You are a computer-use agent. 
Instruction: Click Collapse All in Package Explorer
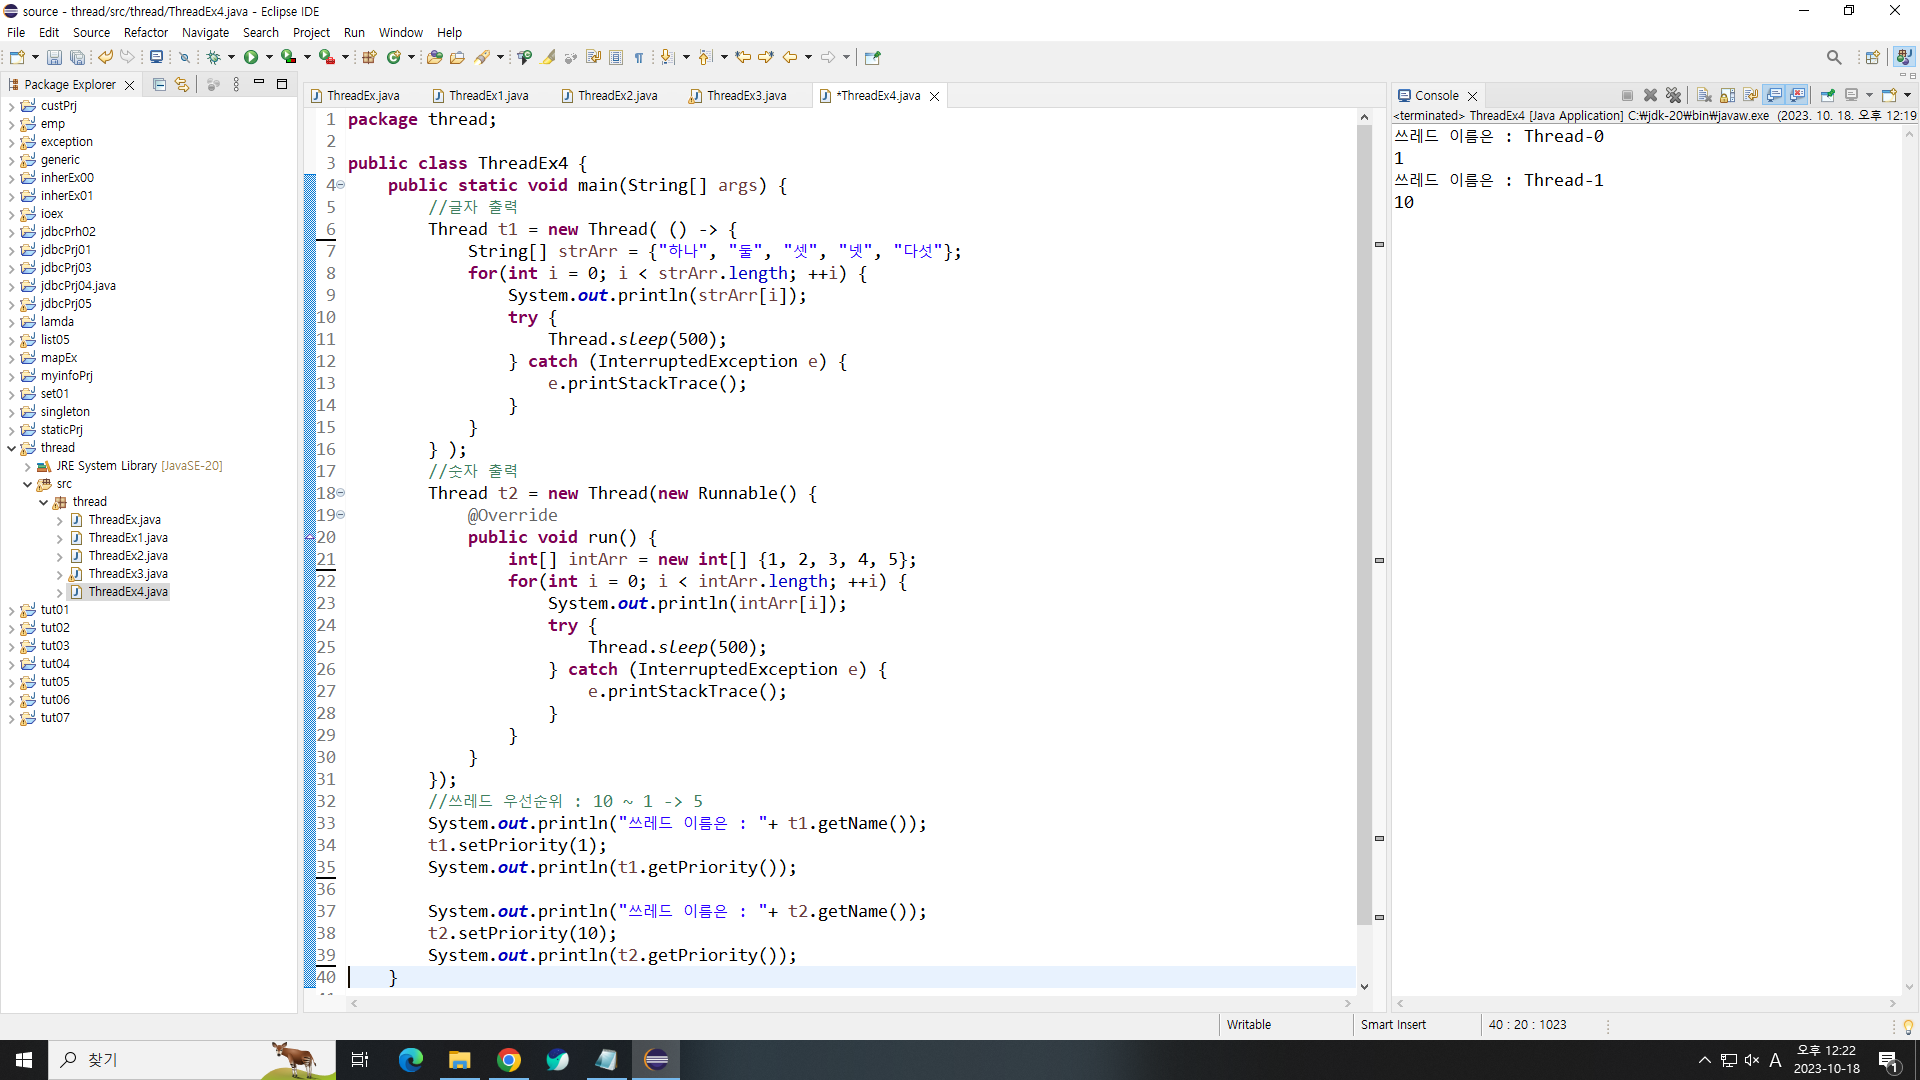point(159,85)
